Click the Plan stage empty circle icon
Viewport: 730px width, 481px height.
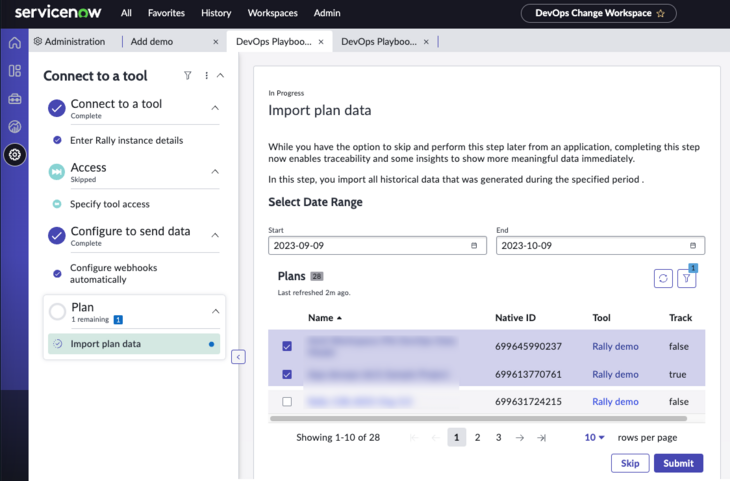pyautogui.click(x=57, y=312)
